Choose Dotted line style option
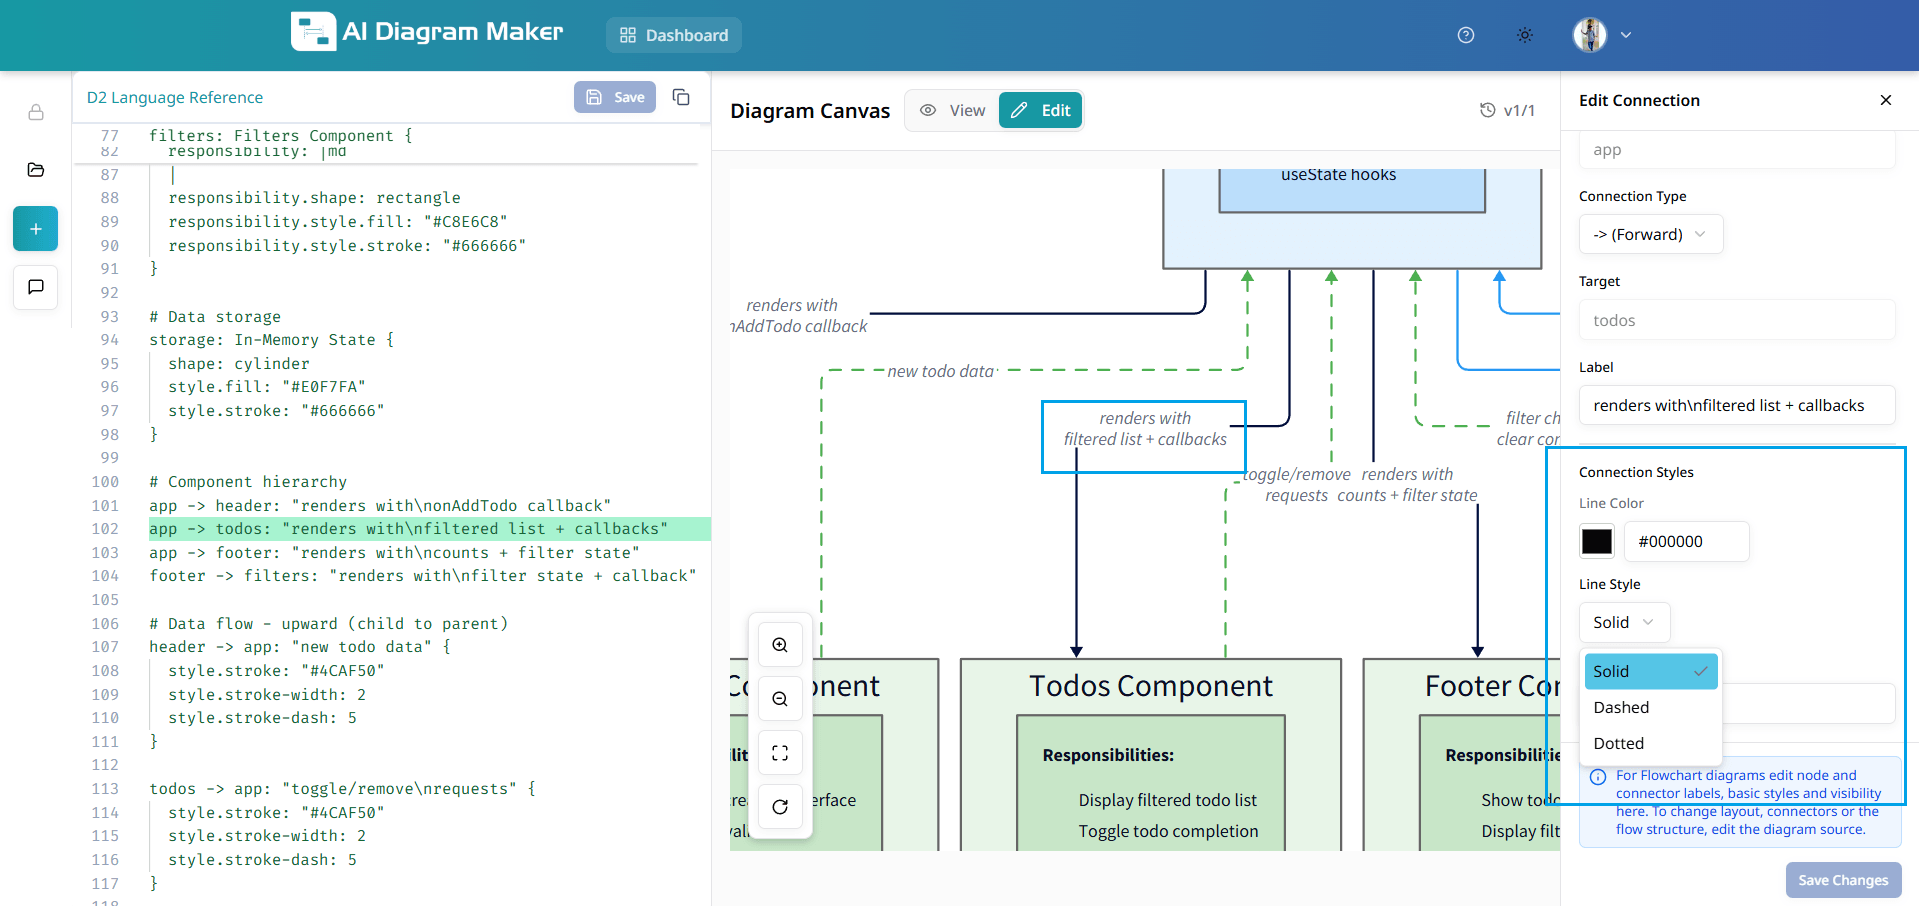This screenshot has height=906, width=1919. 1619,744
